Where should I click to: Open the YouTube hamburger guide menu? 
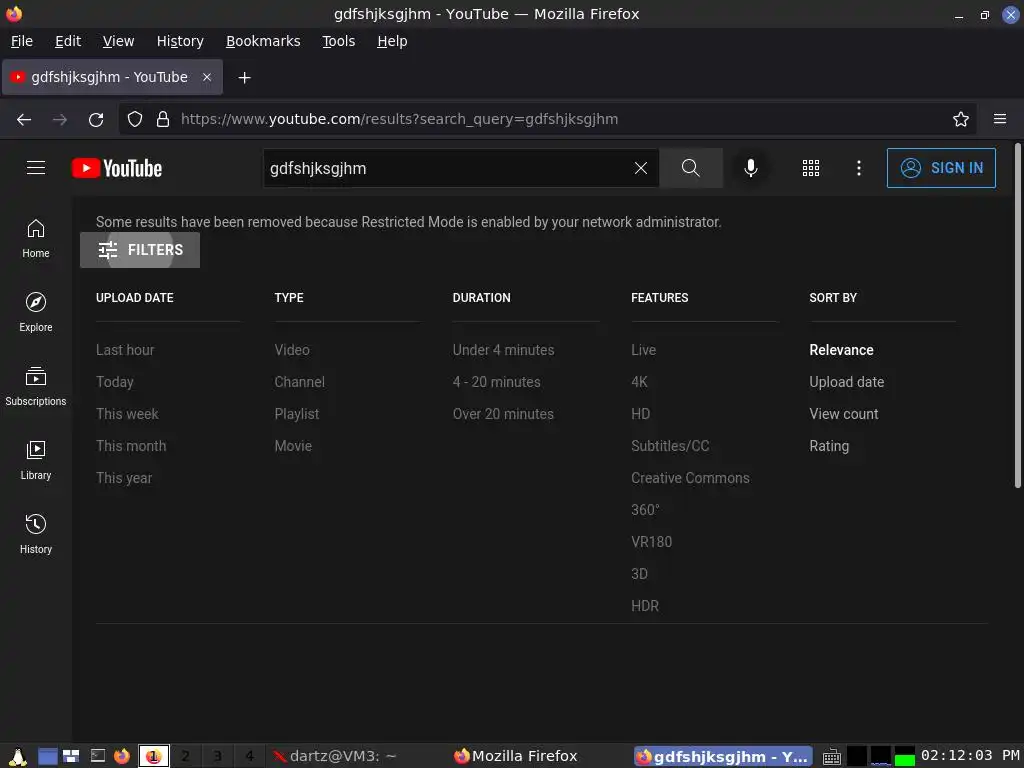point(36,168)
